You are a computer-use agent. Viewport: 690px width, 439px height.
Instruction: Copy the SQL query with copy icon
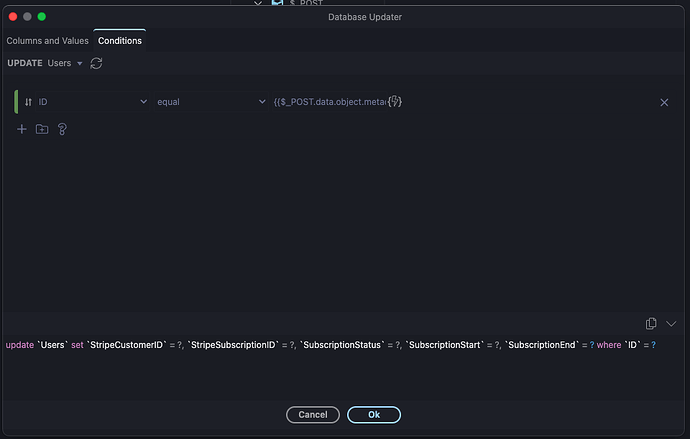(651, 324)
